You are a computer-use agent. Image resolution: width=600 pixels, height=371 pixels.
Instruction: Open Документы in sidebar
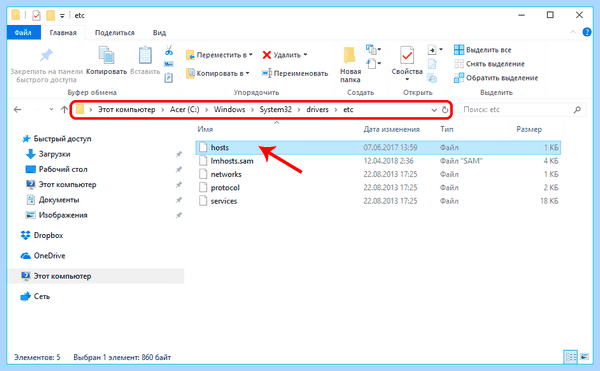(x=53, y=200)
